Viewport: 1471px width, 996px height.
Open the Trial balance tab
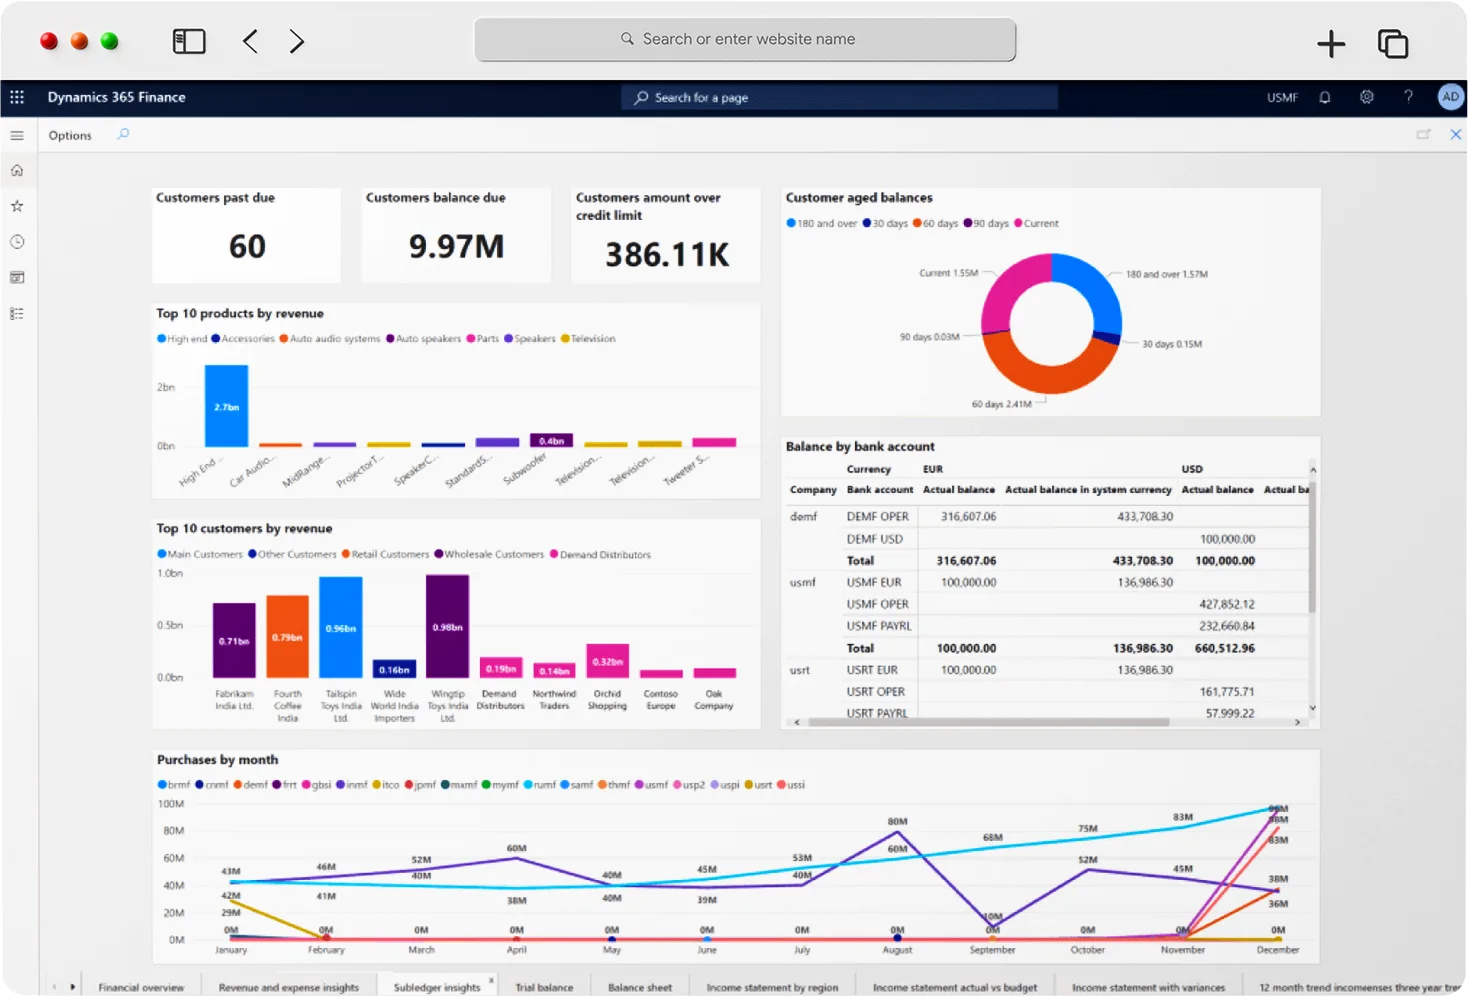click(x=544, y=987)
